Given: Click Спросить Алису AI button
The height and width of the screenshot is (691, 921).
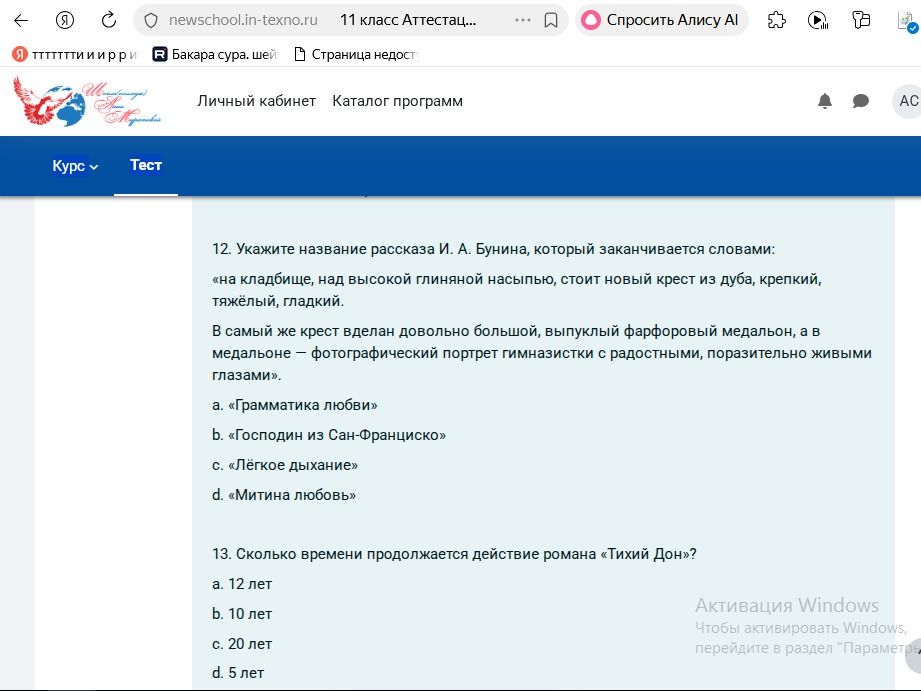Looking at the screenshot, I should click(x=661, y=21).
